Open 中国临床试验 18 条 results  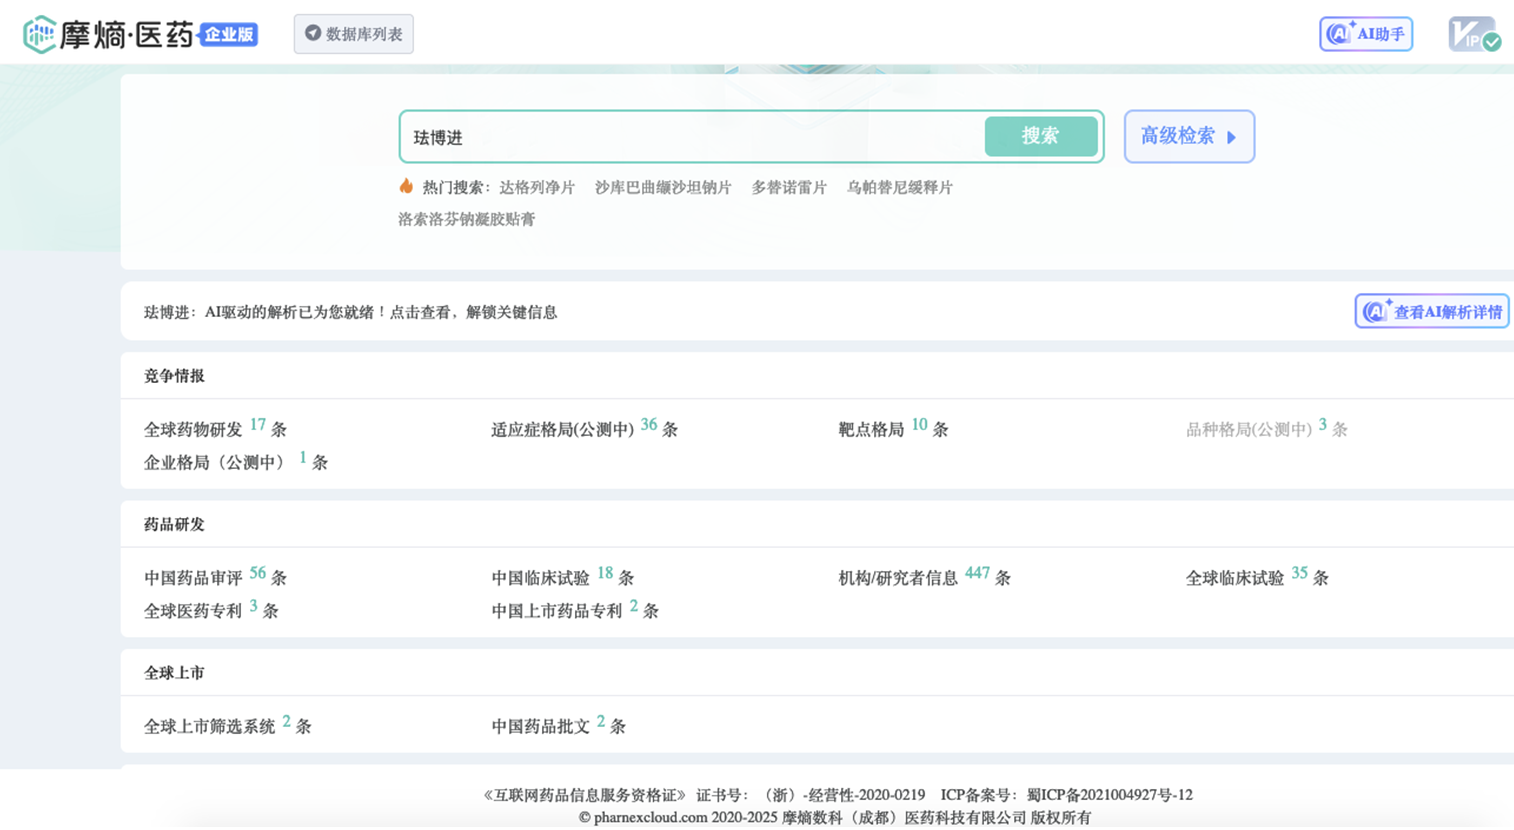pyautogui.click(x=562, y=577)
